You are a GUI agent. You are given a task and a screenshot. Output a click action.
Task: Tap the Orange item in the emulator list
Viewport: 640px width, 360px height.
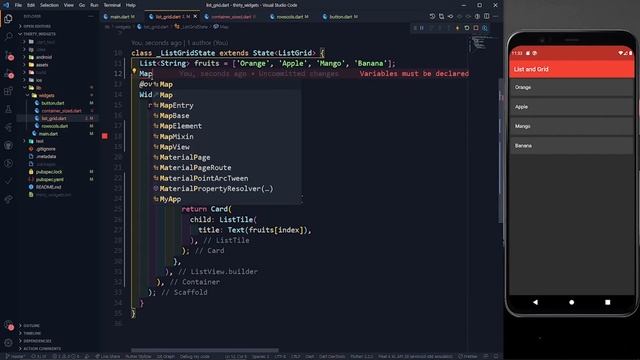(571, 87)
